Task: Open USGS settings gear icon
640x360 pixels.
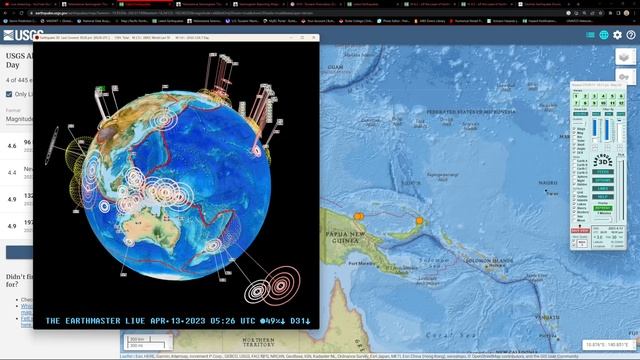Action: [x=617, y=35]
